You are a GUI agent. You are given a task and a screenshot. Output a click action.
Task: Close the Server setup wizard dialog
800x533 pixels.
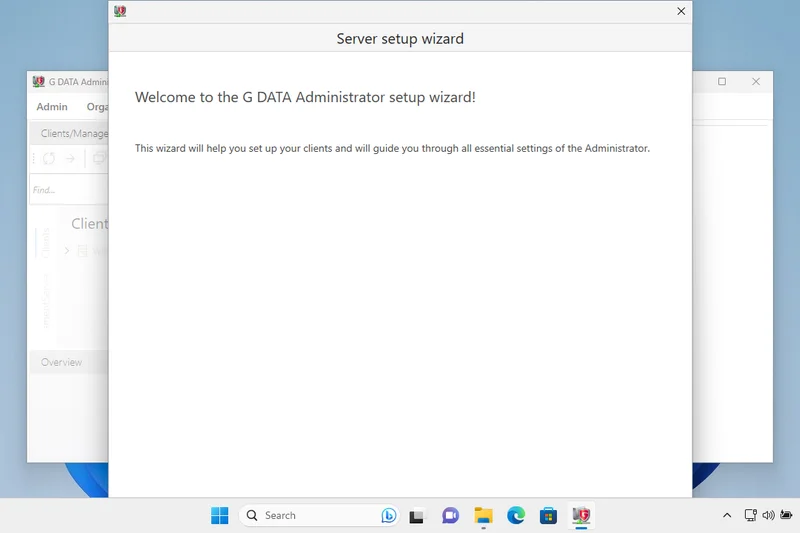[681, 11]
